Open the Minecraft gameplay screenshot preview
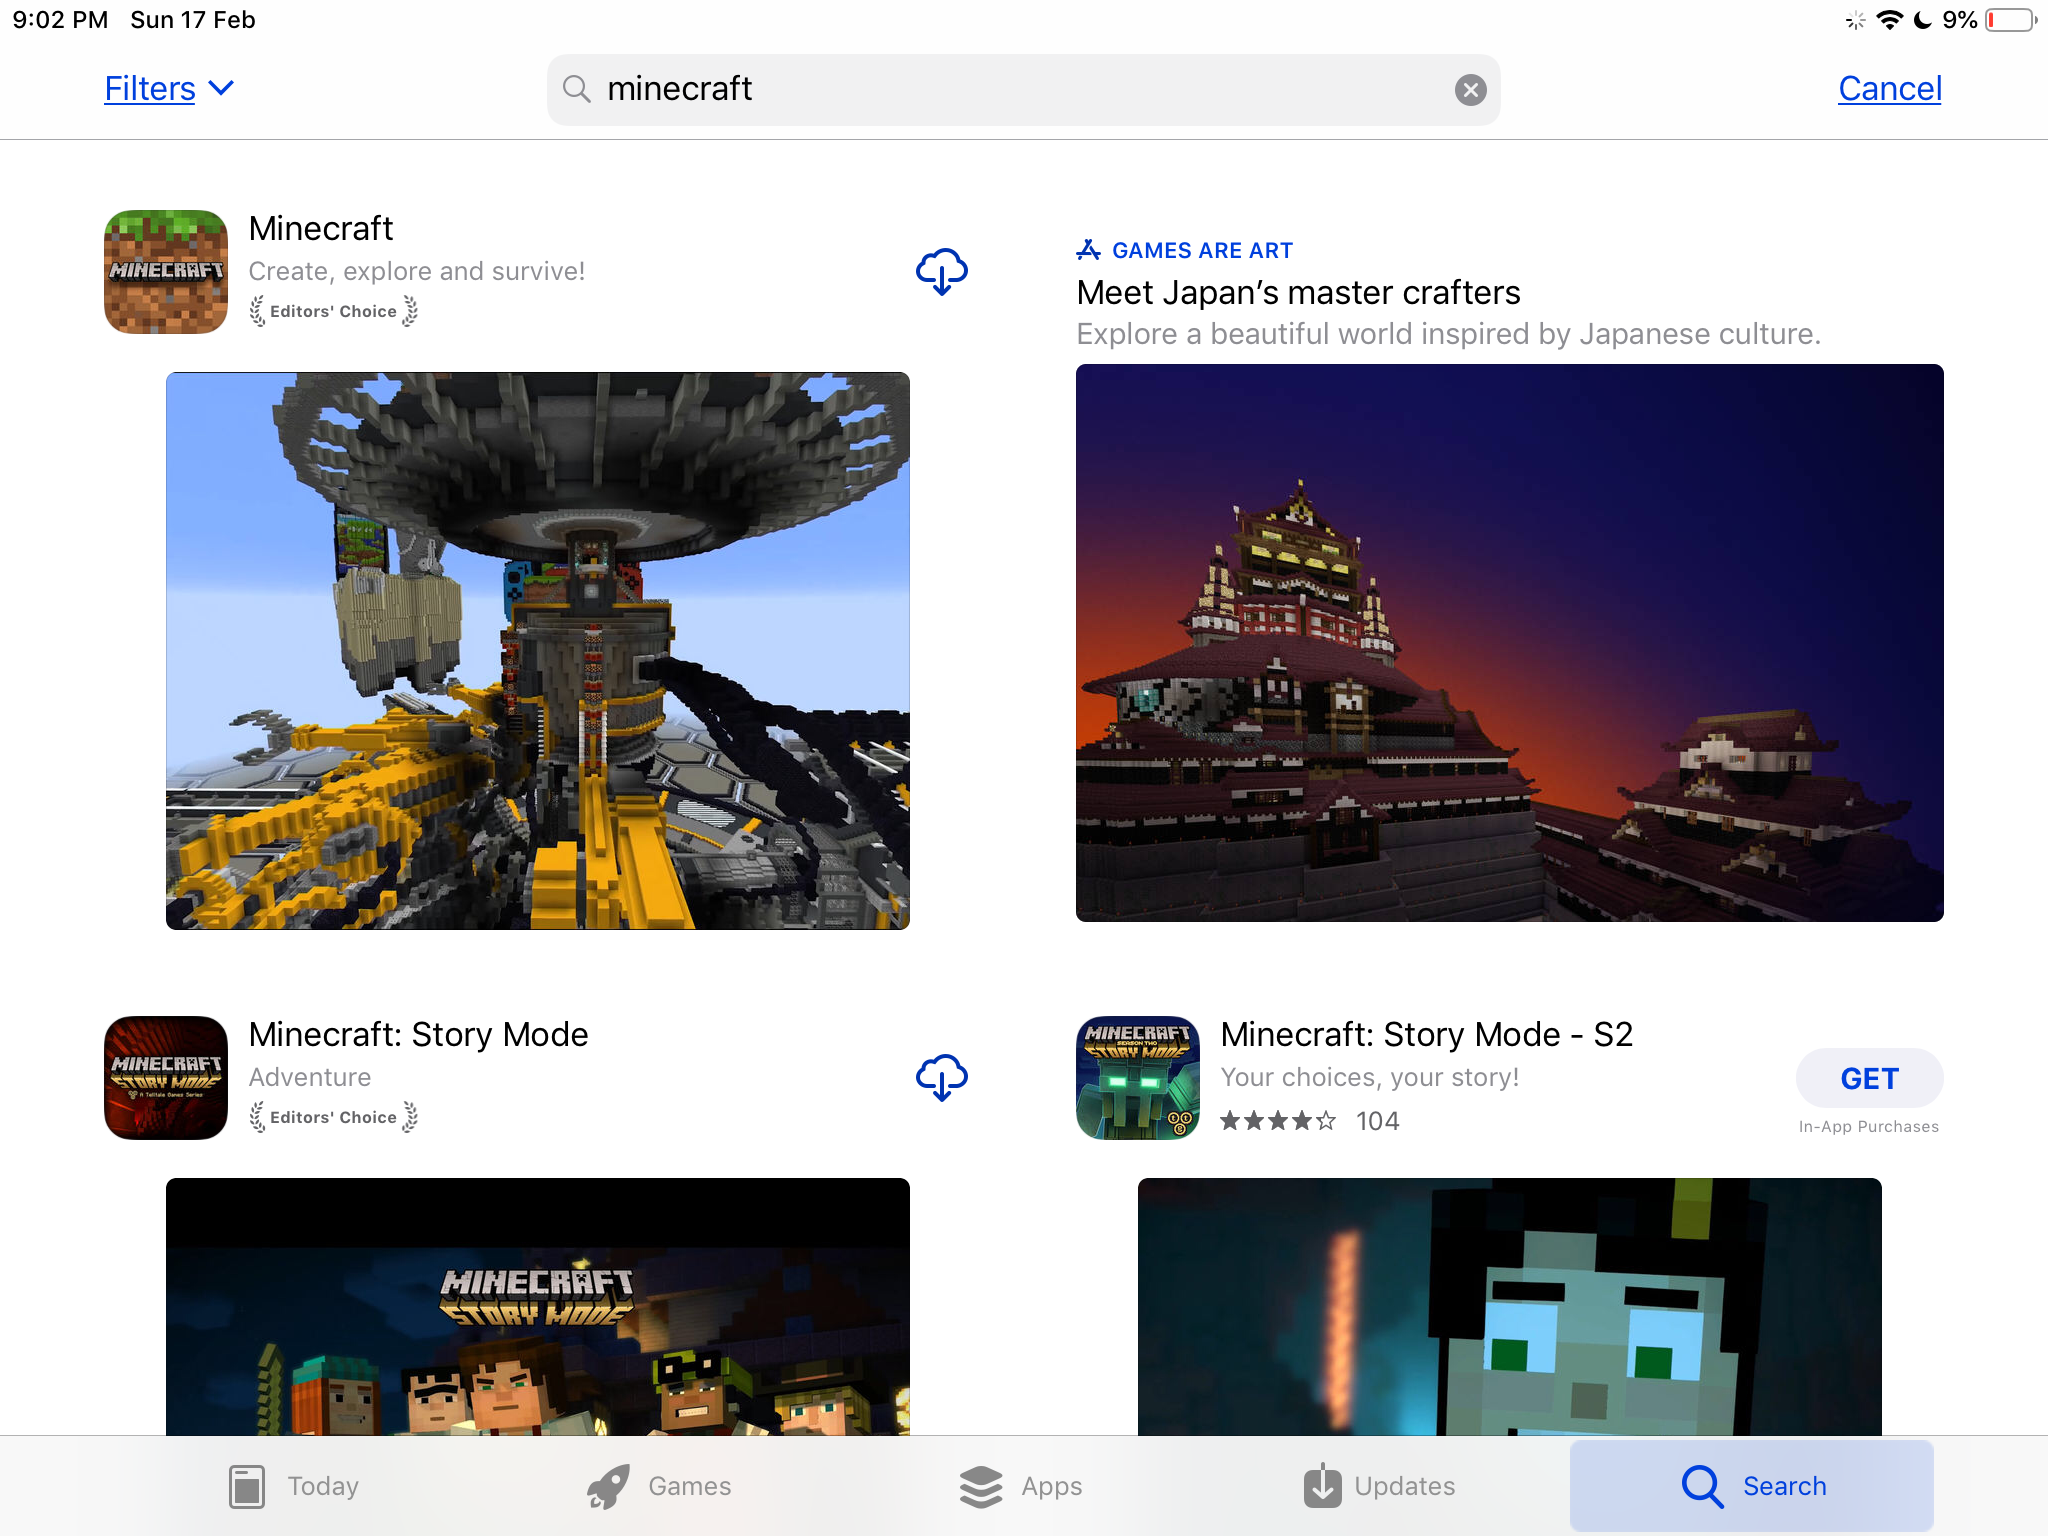This screenshot has width=2048, height=1536. tap(538, 651)
